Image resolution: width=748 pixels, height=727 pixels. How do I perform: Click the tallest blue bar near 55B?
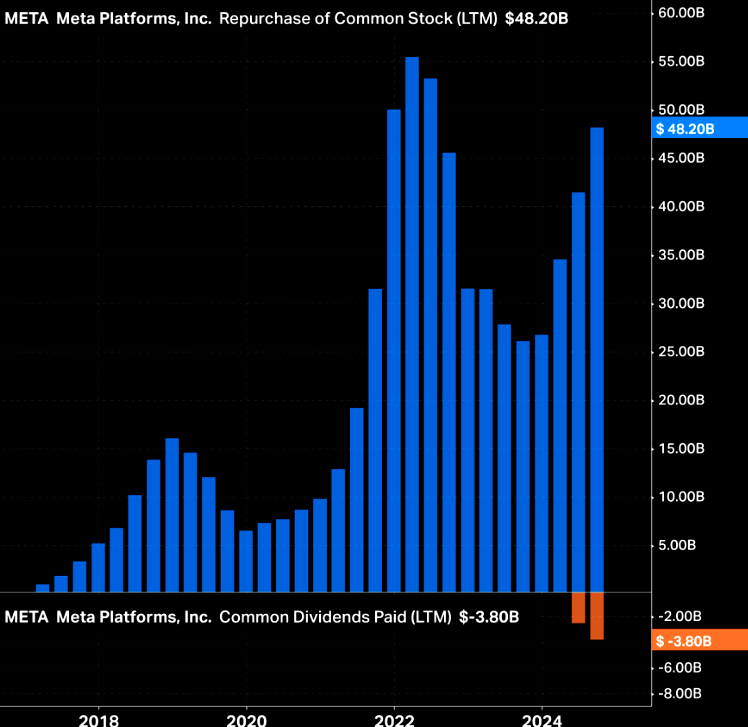412,324
